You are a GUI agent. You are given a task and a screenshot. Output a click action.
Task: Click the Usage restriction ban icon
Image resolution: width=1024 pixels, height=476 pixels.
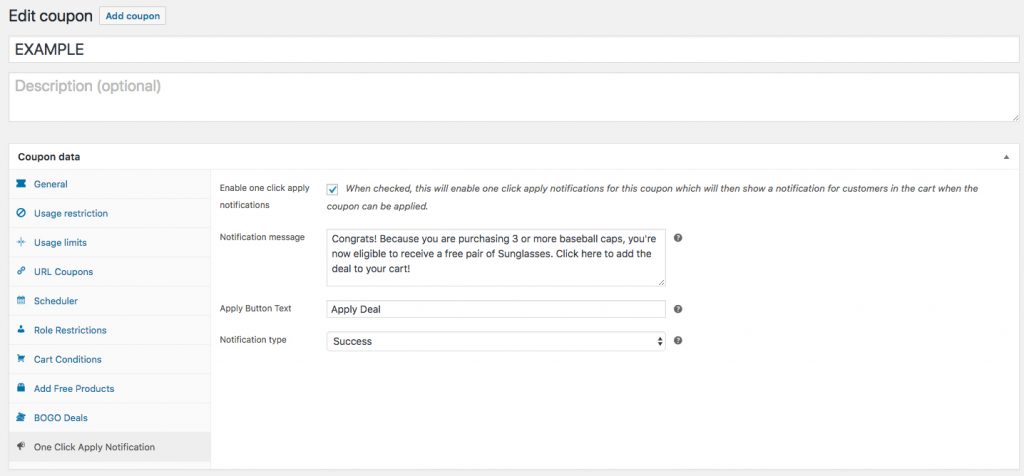pos(22,213)
